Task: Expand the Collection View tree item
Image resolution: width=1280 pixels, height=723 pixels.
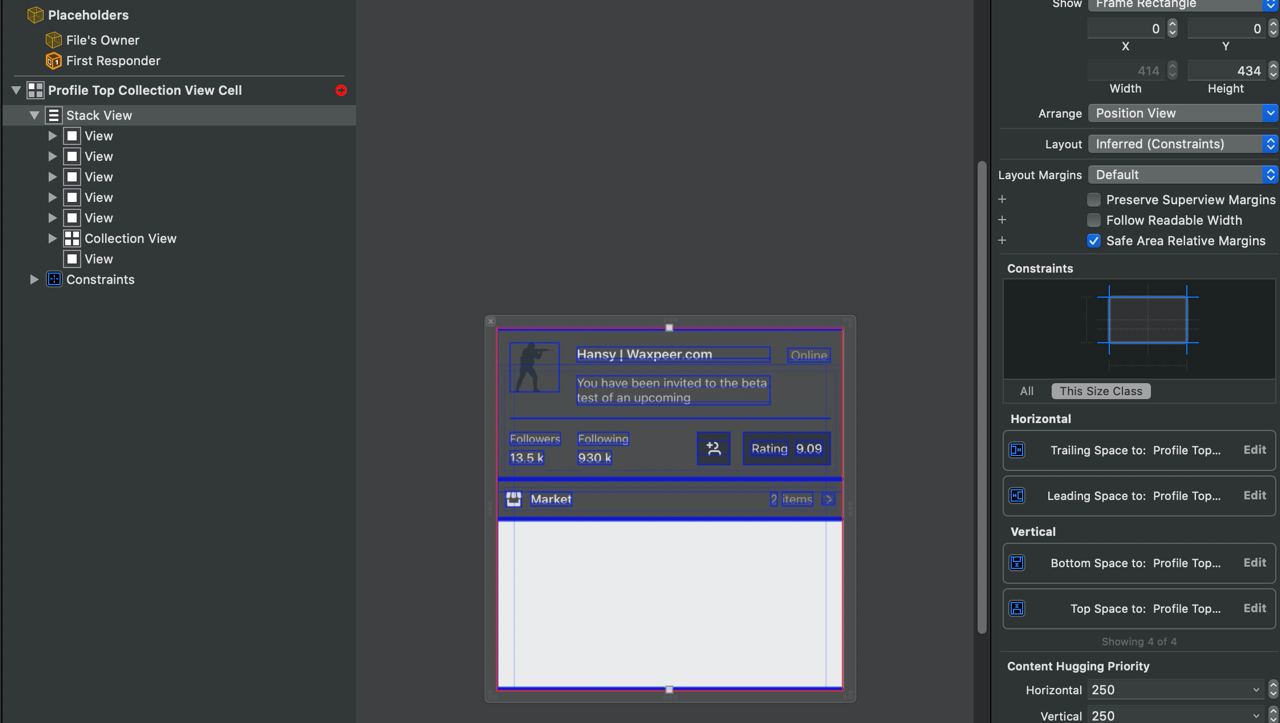Action: pyautogui.click(x=53, y=238)
